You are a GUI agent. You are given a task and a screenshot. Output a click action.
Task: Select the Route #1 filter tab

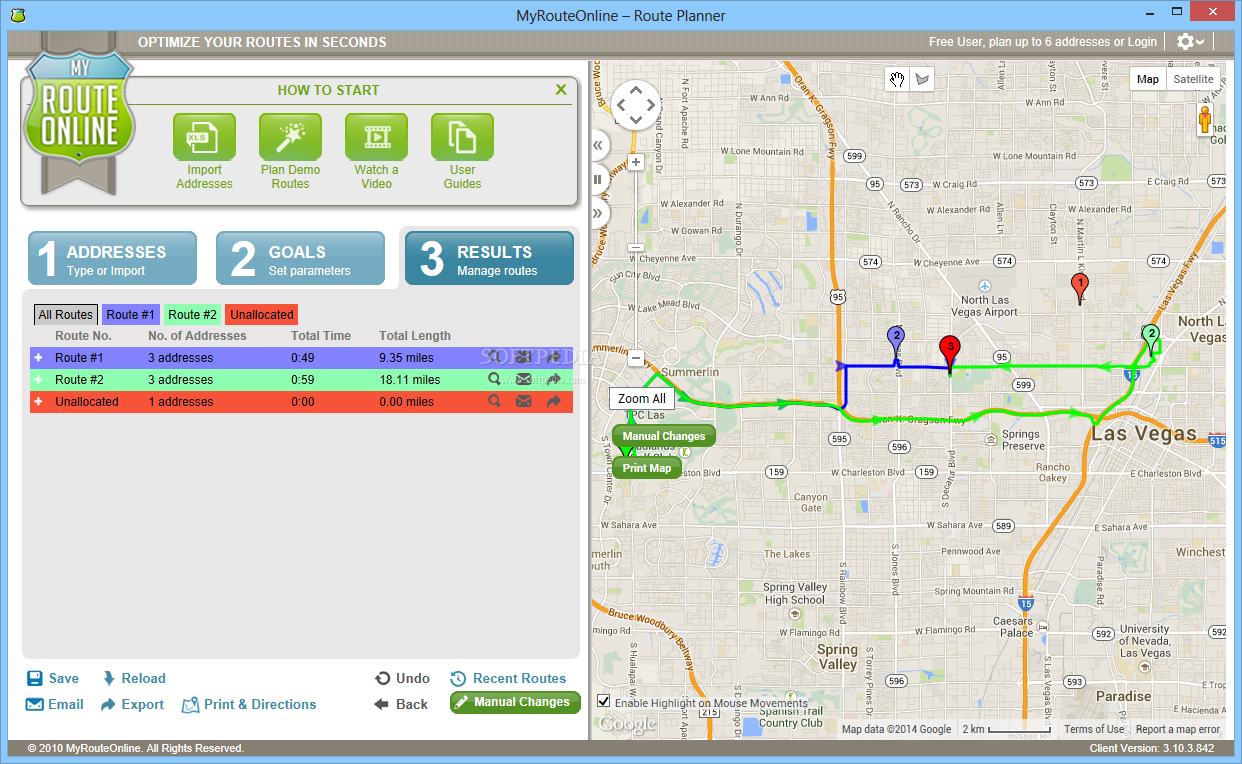pos(131,314)
